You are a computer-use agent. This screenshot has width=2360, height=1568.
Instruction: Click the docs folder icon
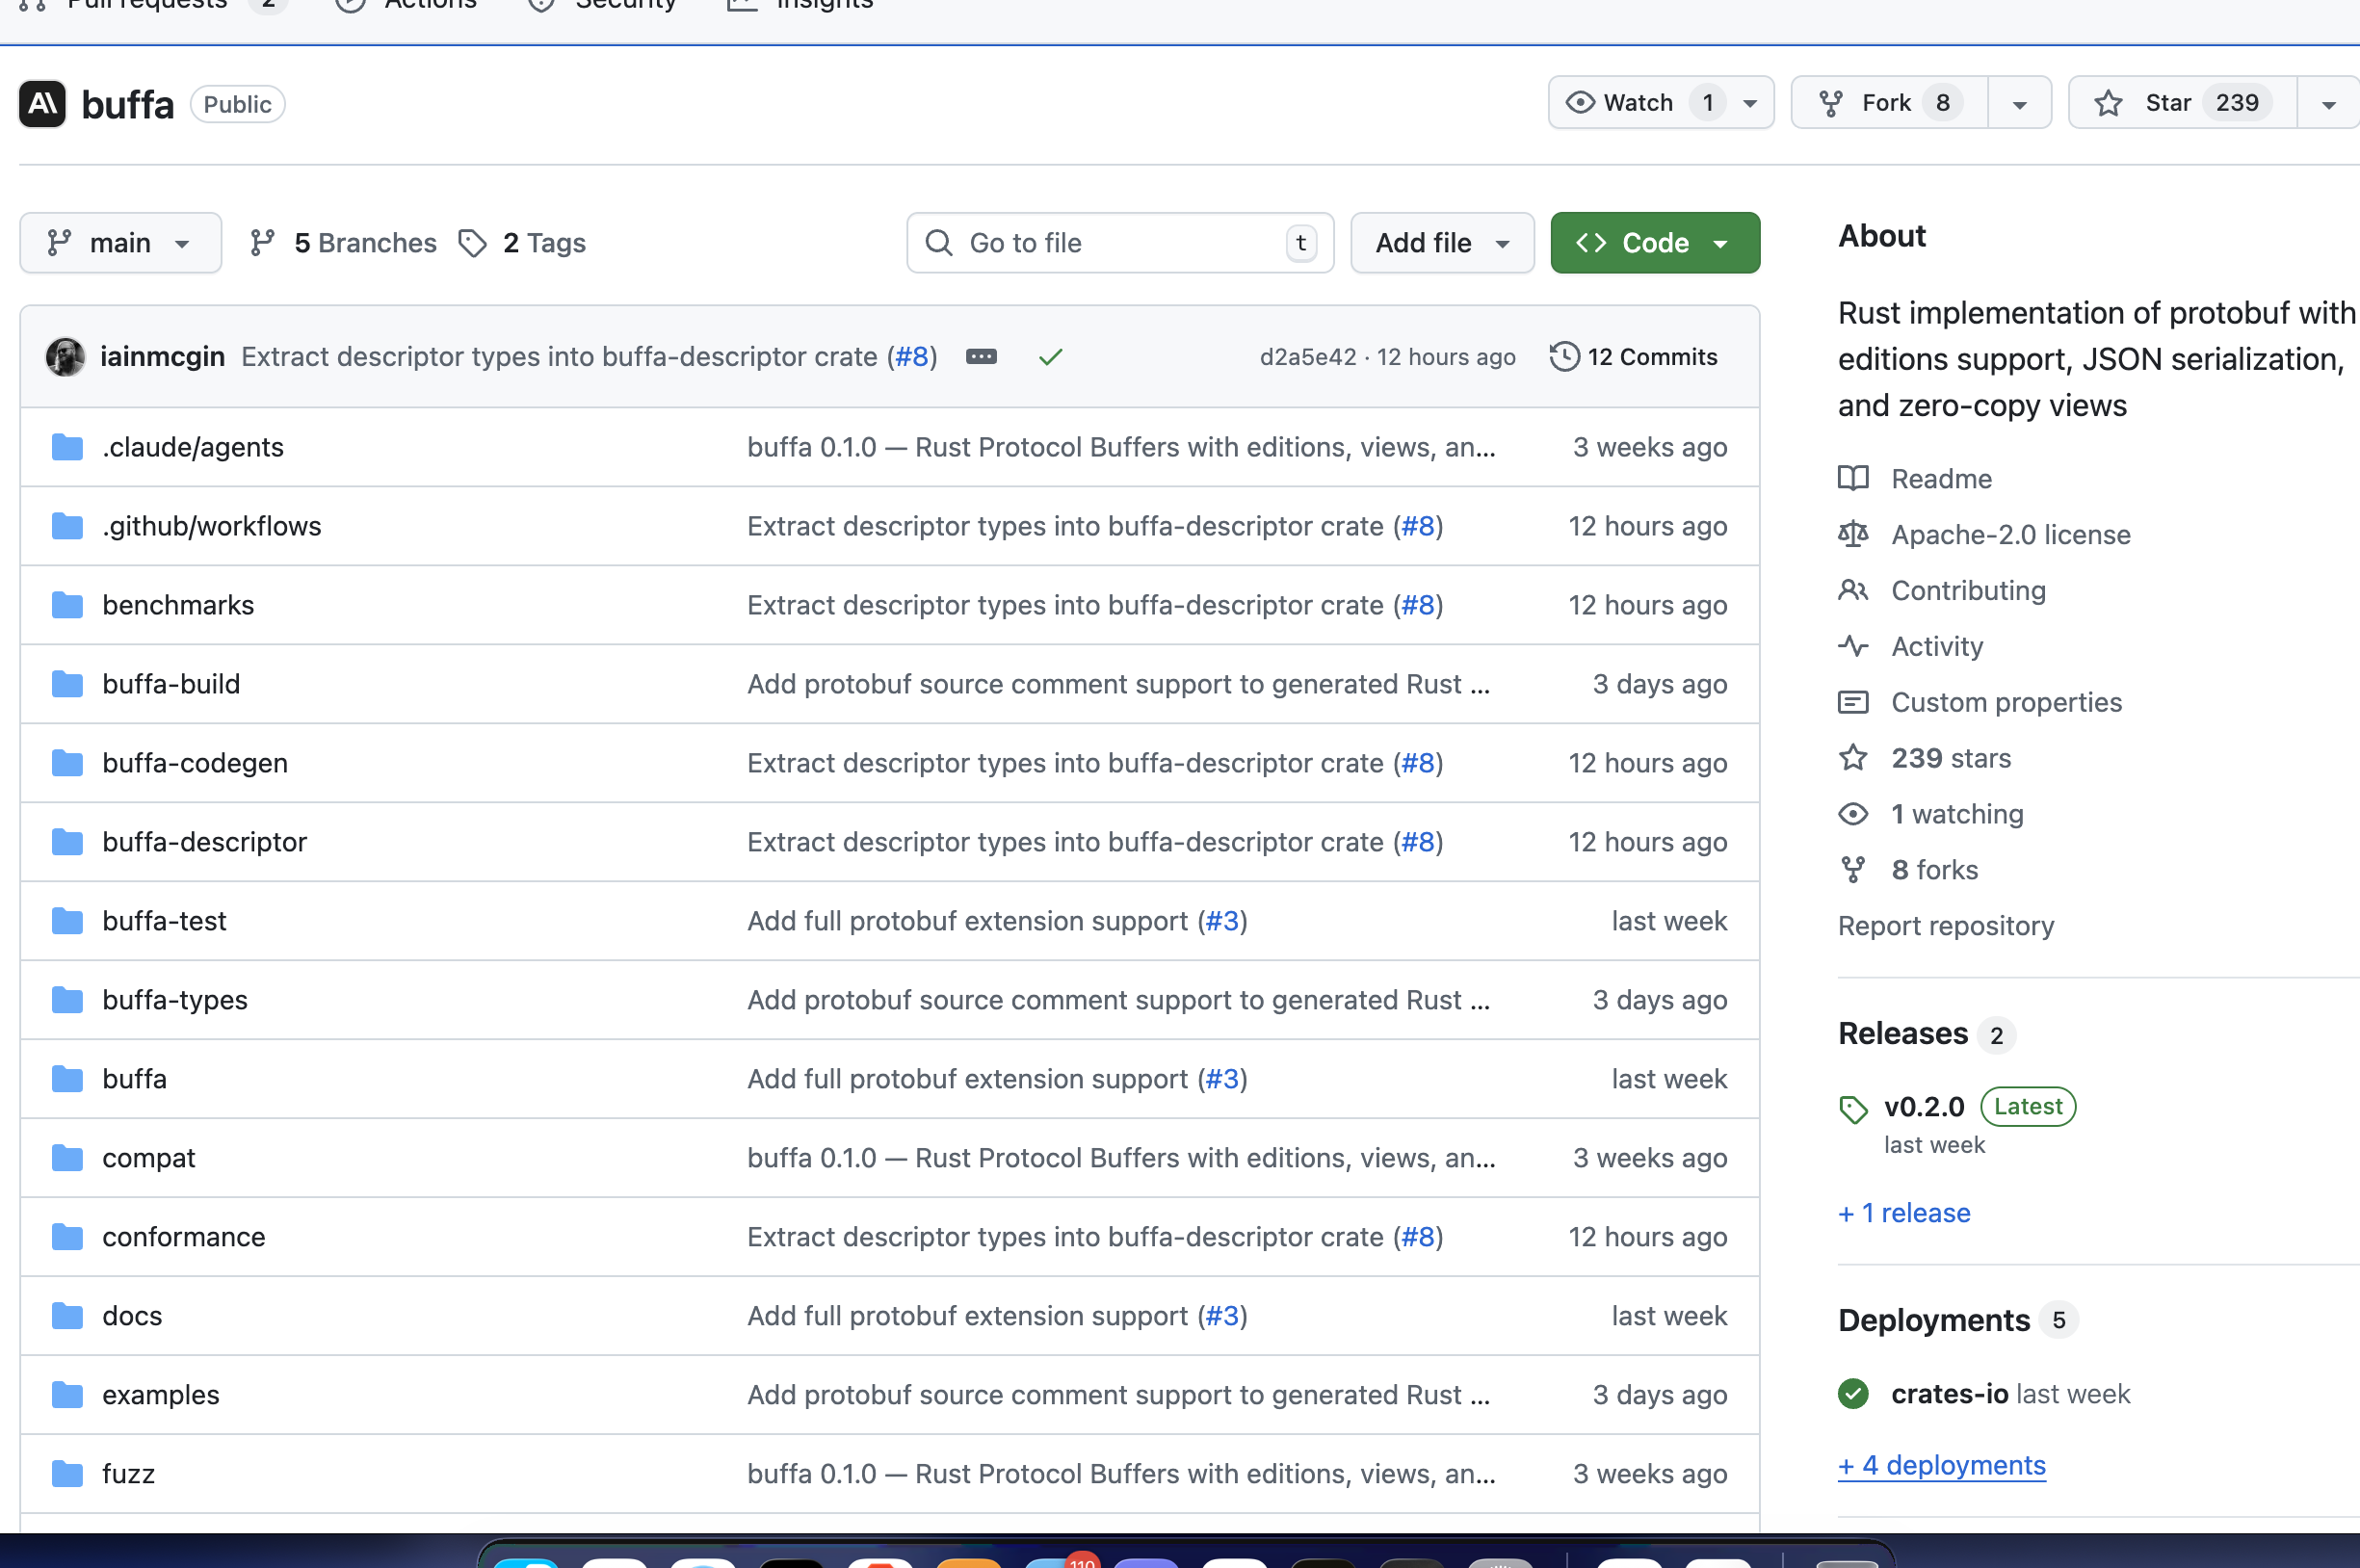point(67,1316)
